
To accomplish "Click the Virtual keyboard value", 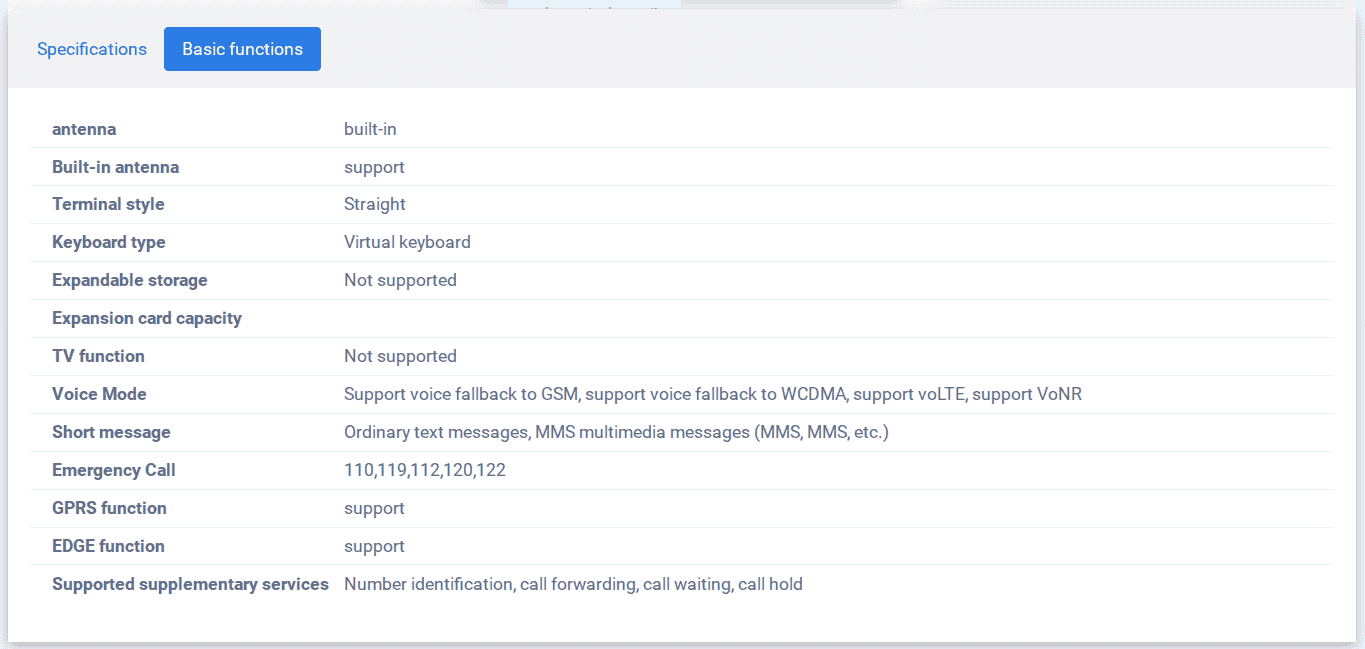I will pos(407,242).
